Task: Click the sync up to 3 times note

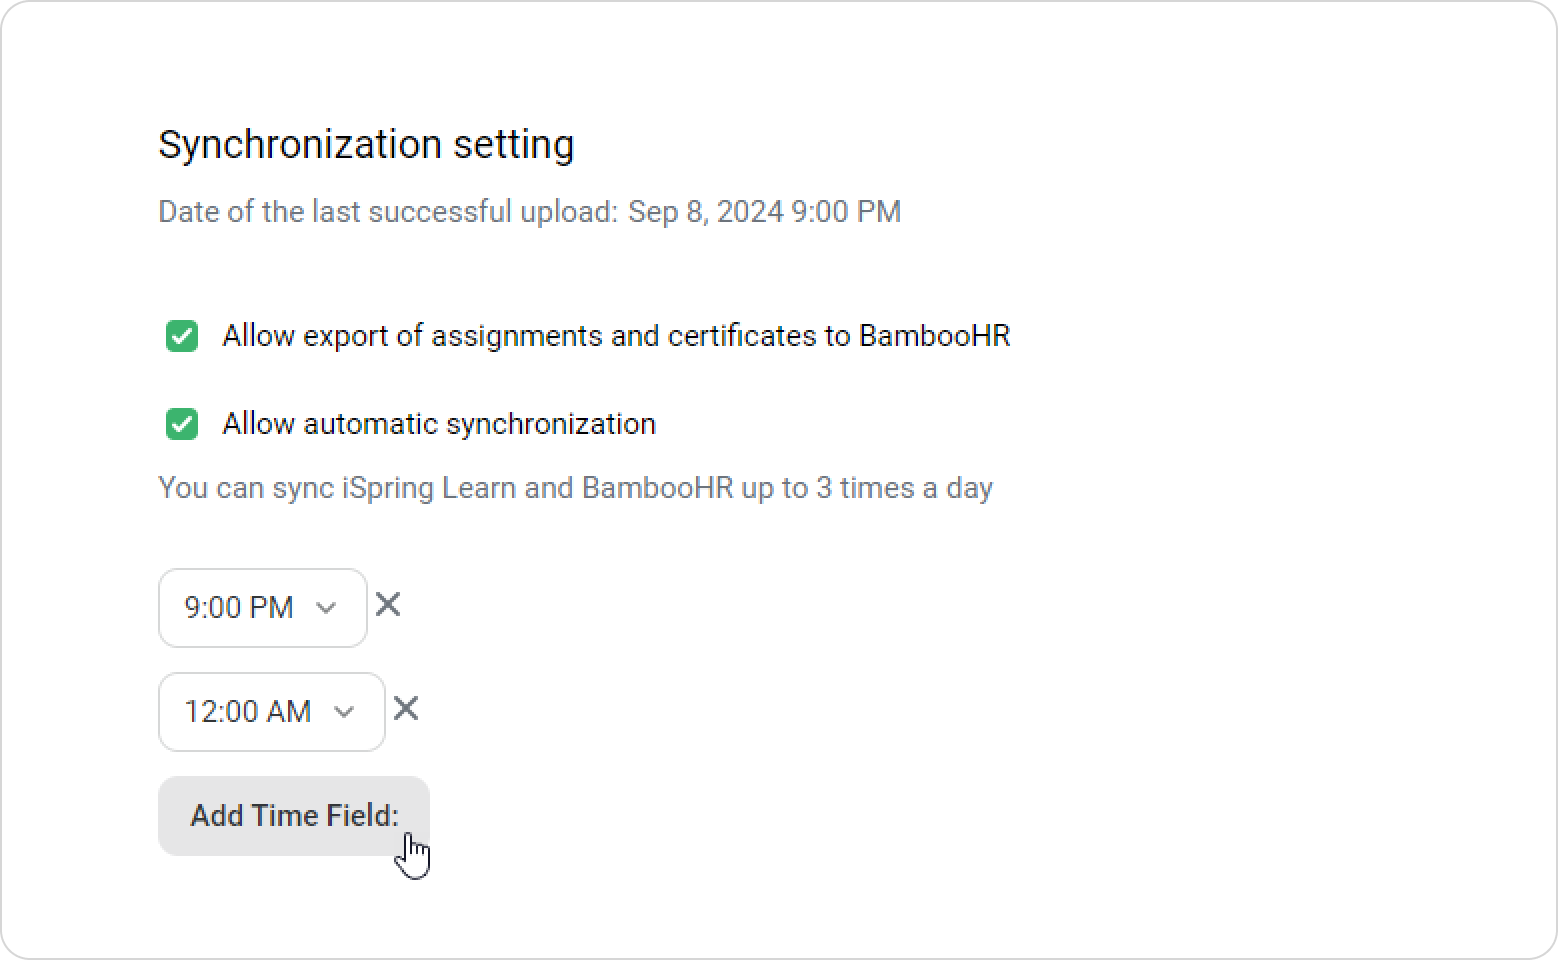Action: (x=576, y=488)
